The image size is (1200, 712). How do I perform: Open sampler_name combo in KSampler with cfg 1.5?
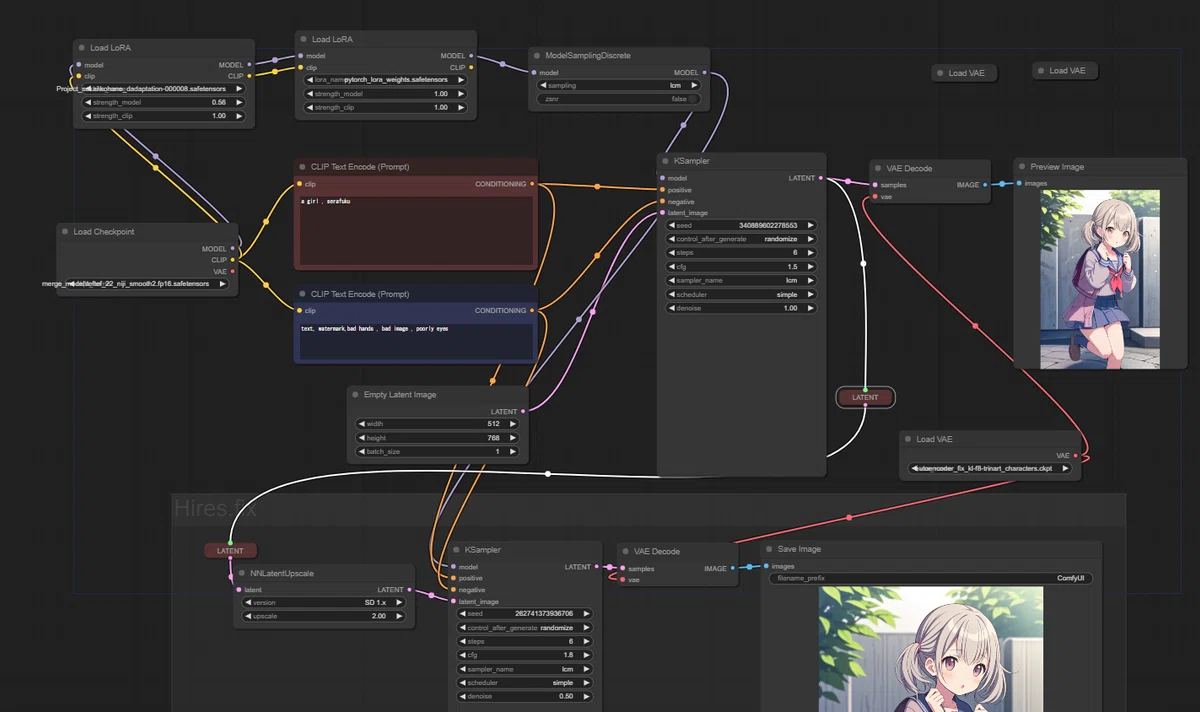pyautogui.click(x=741, y=281)
